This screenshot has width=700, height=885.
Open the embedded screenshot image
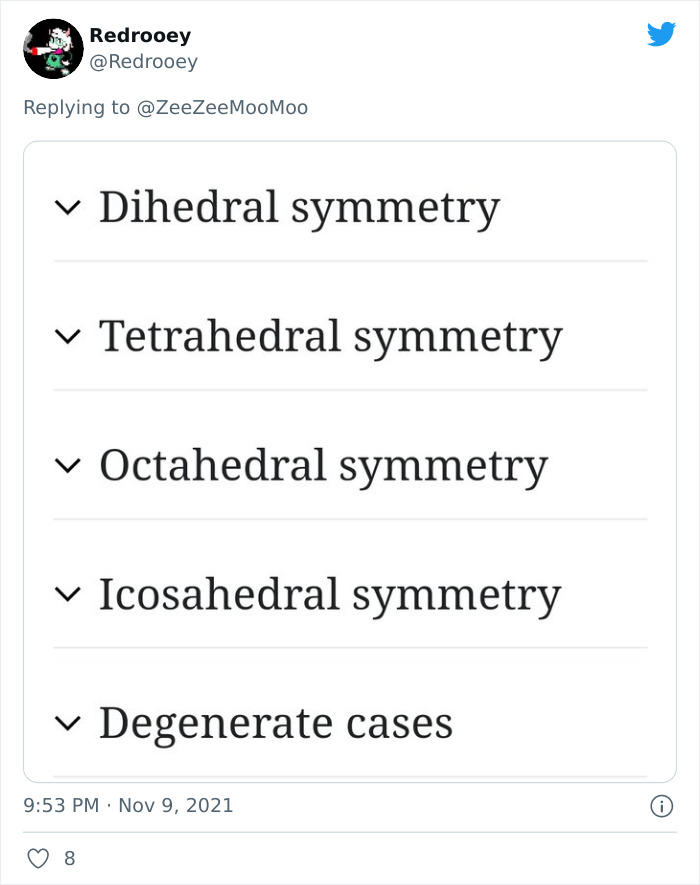[x=350, y=460]
